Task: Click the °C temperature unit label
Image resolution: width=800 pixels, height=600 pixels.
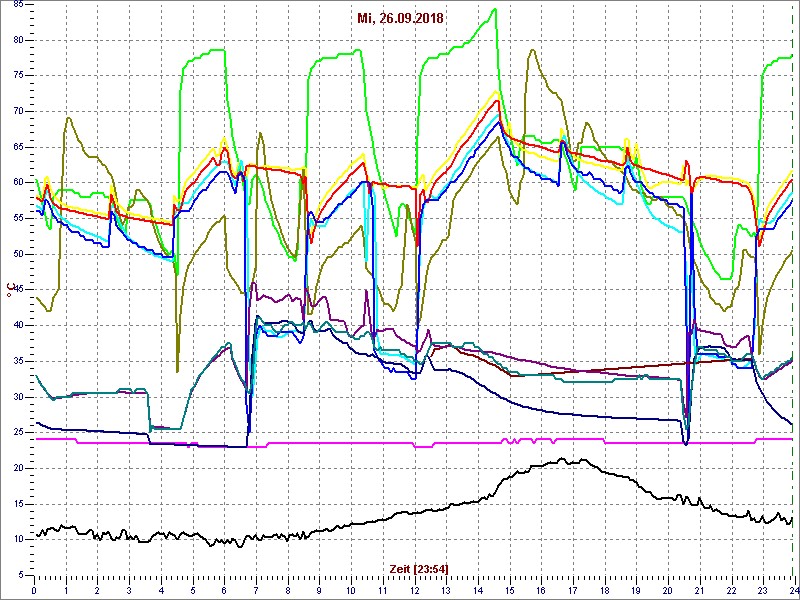Action: pyautogui.click(x=9, y=291)
